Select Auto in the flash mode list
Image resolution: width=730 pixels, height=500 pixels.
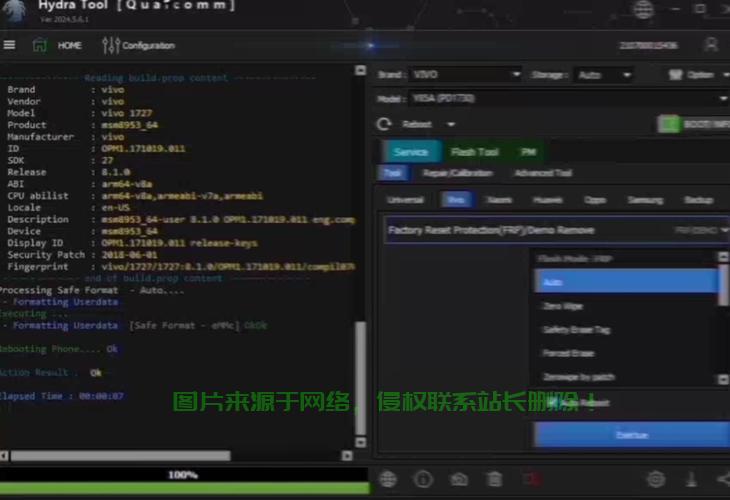click(x=626, y=282)
